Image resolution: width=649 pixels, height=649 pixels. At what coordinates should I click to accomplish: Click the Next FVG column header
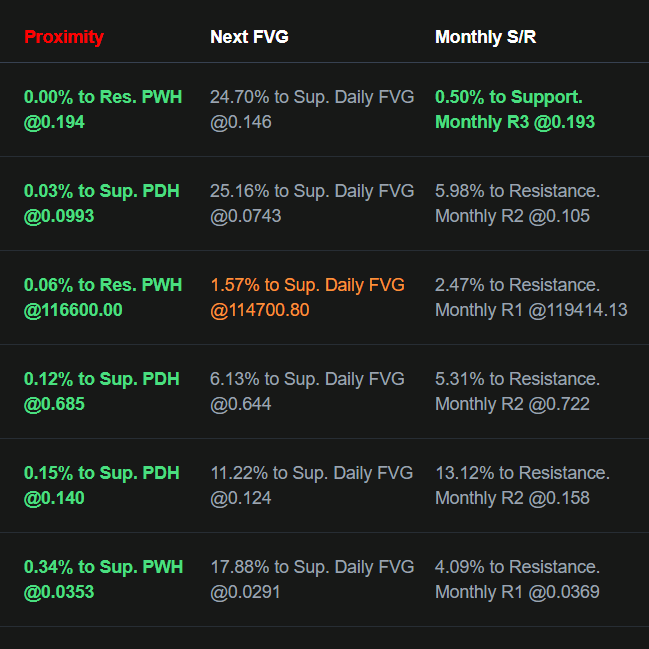pyautogui.click(x=249, y=37)
